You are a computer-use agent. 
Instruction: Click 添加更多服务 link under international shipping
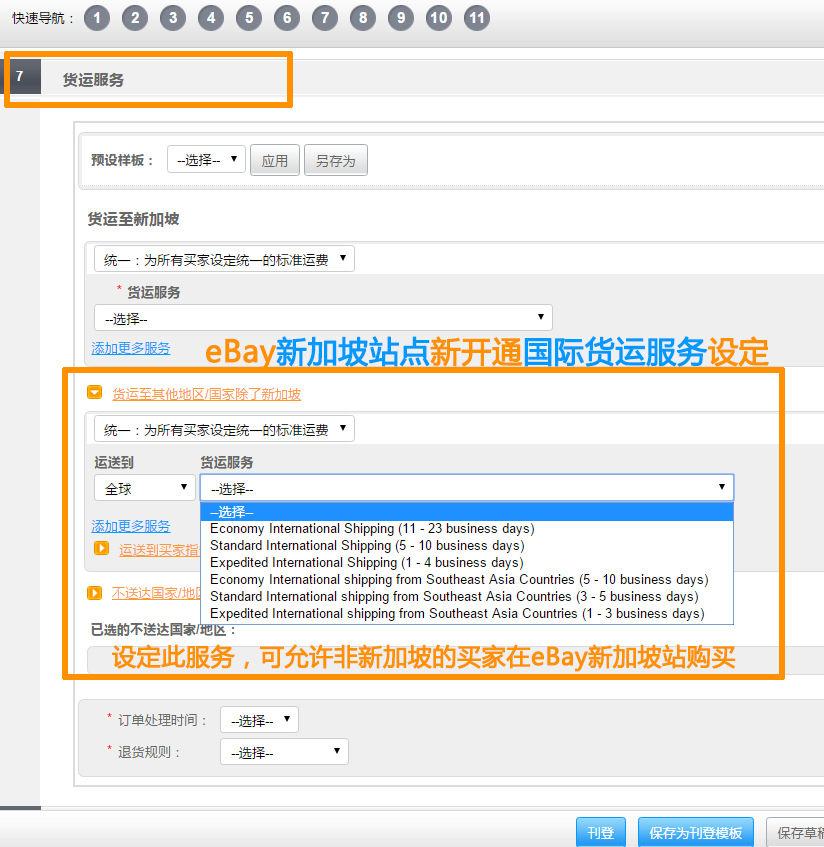[131, 526]
